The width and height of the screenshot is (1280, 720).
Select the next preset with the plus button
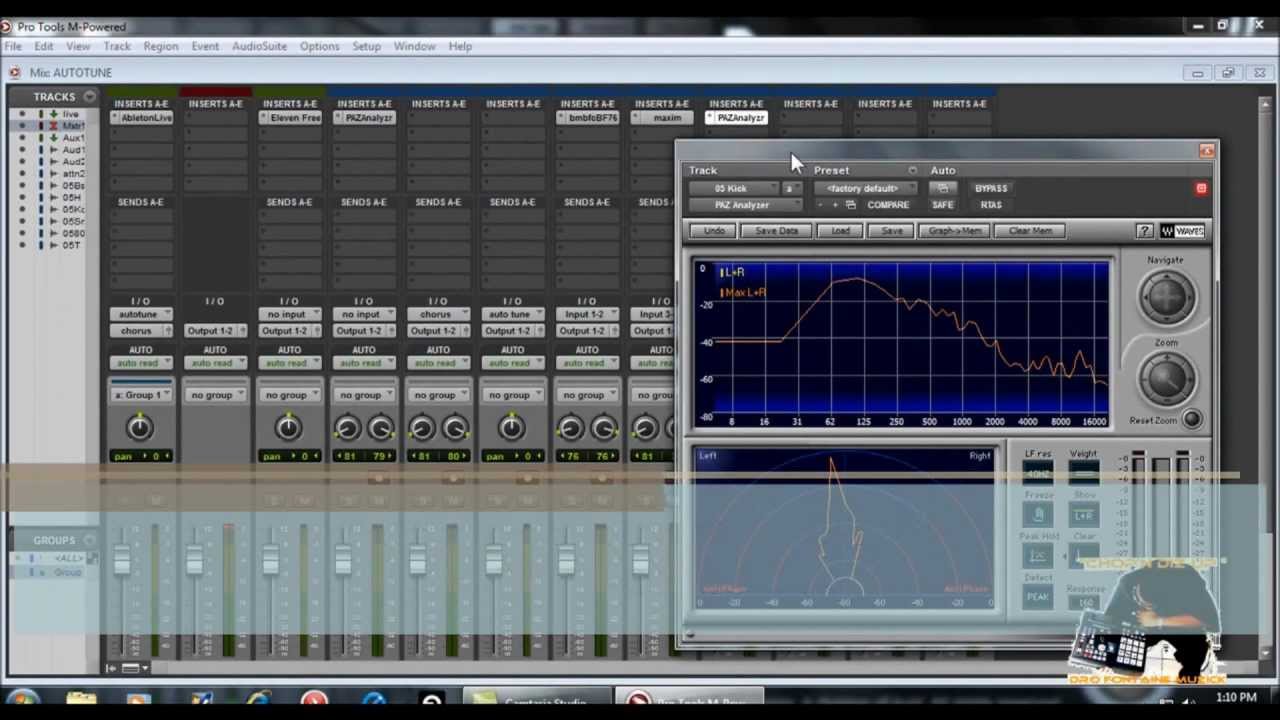(835, 205)
